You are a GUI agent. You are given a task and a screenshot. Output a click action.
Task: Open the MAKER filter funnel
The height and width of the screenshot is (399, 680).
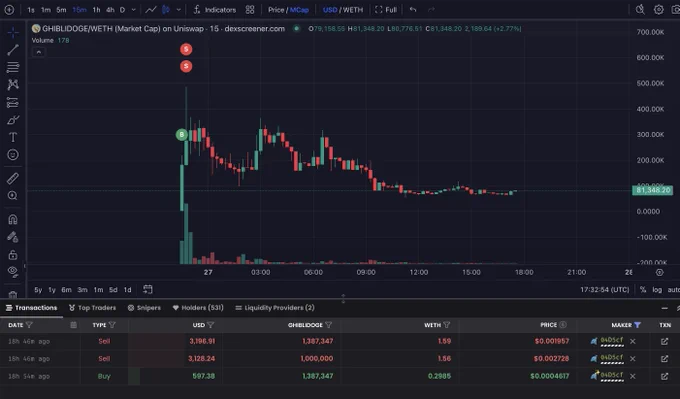[637, 325]
